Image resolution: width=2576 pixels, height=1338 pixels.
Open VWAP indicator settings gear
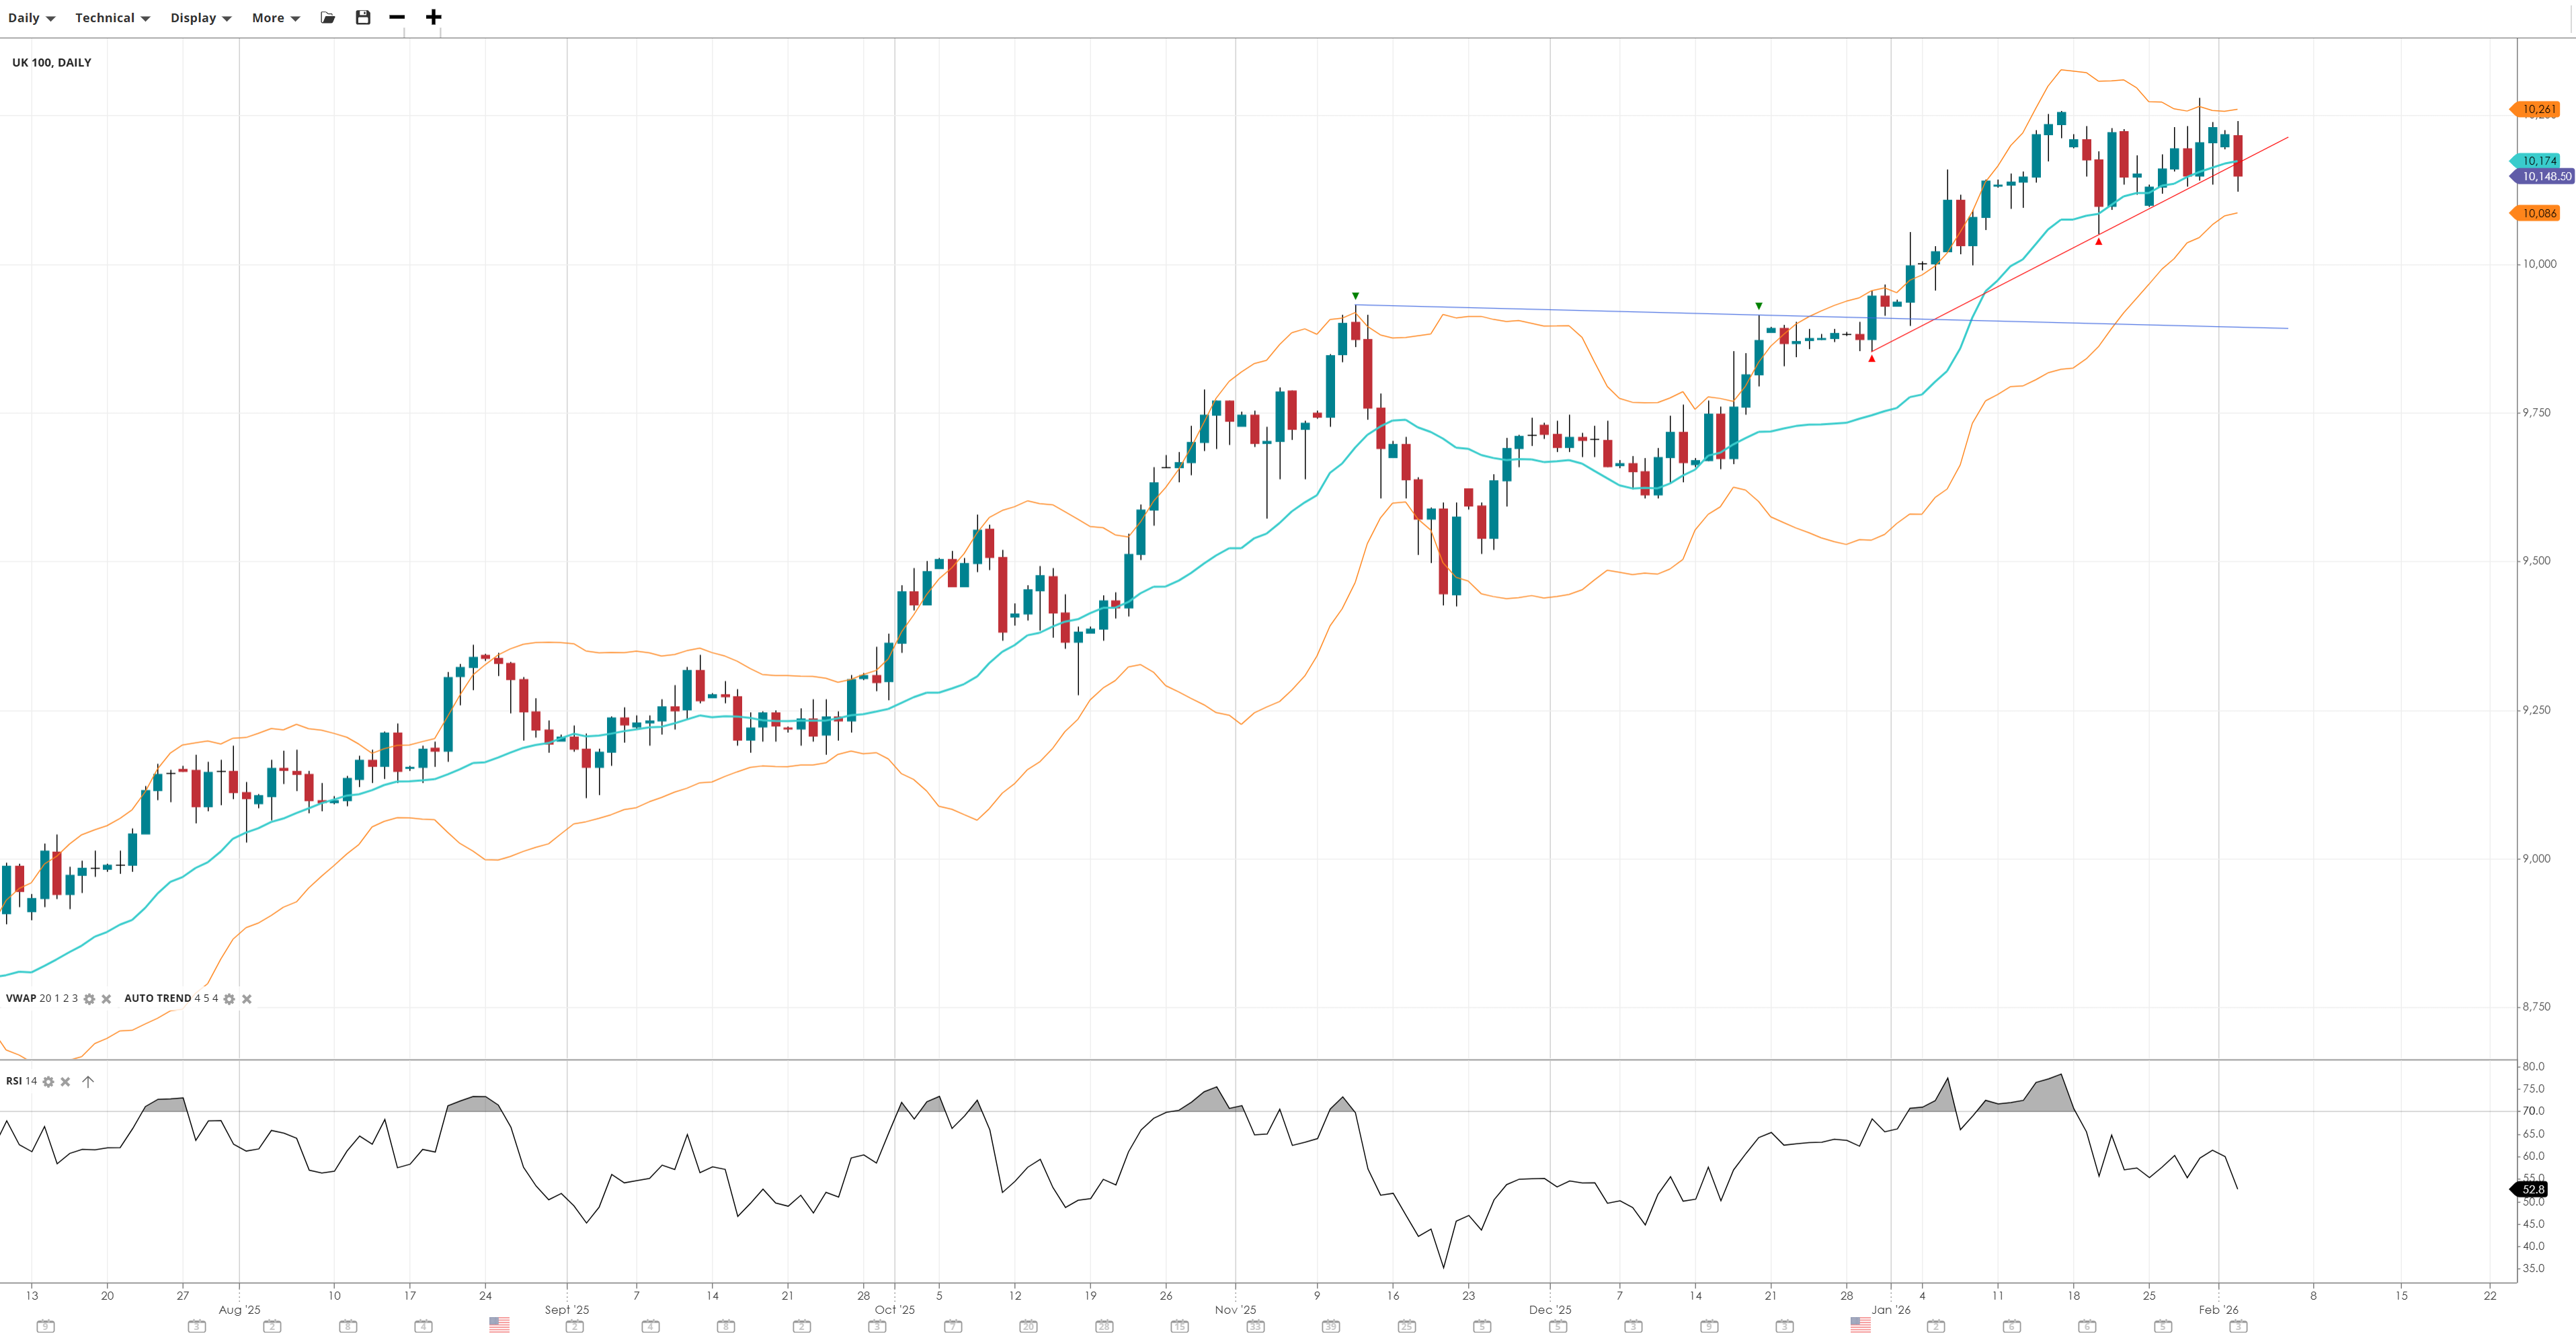[89, 999]
